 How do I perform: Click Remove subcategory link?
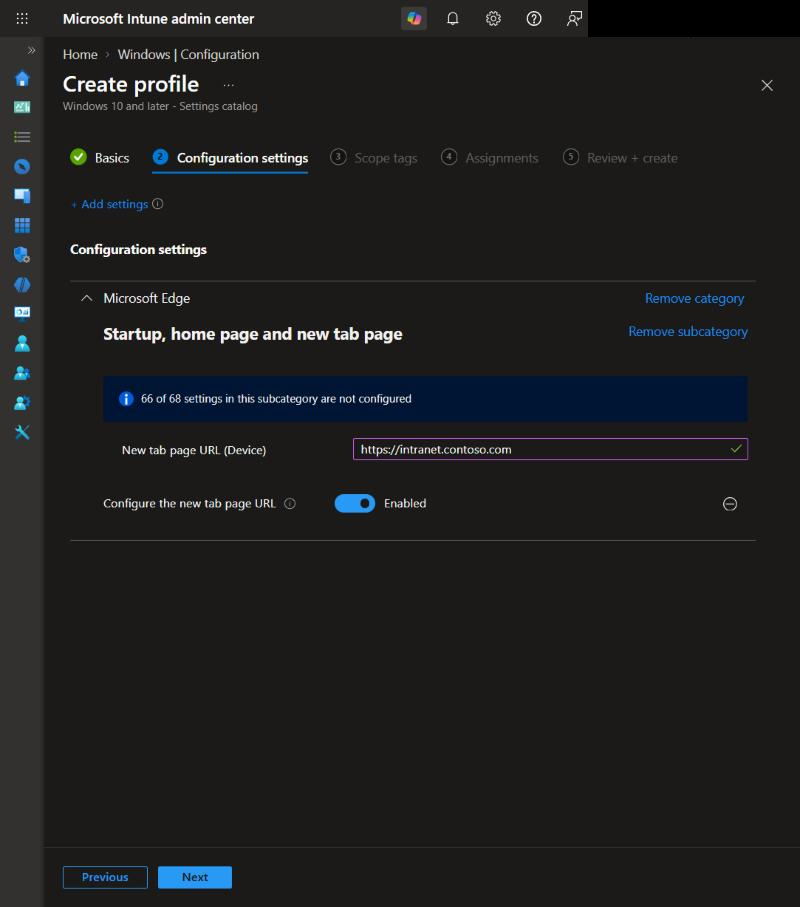[x=688, y=331]
